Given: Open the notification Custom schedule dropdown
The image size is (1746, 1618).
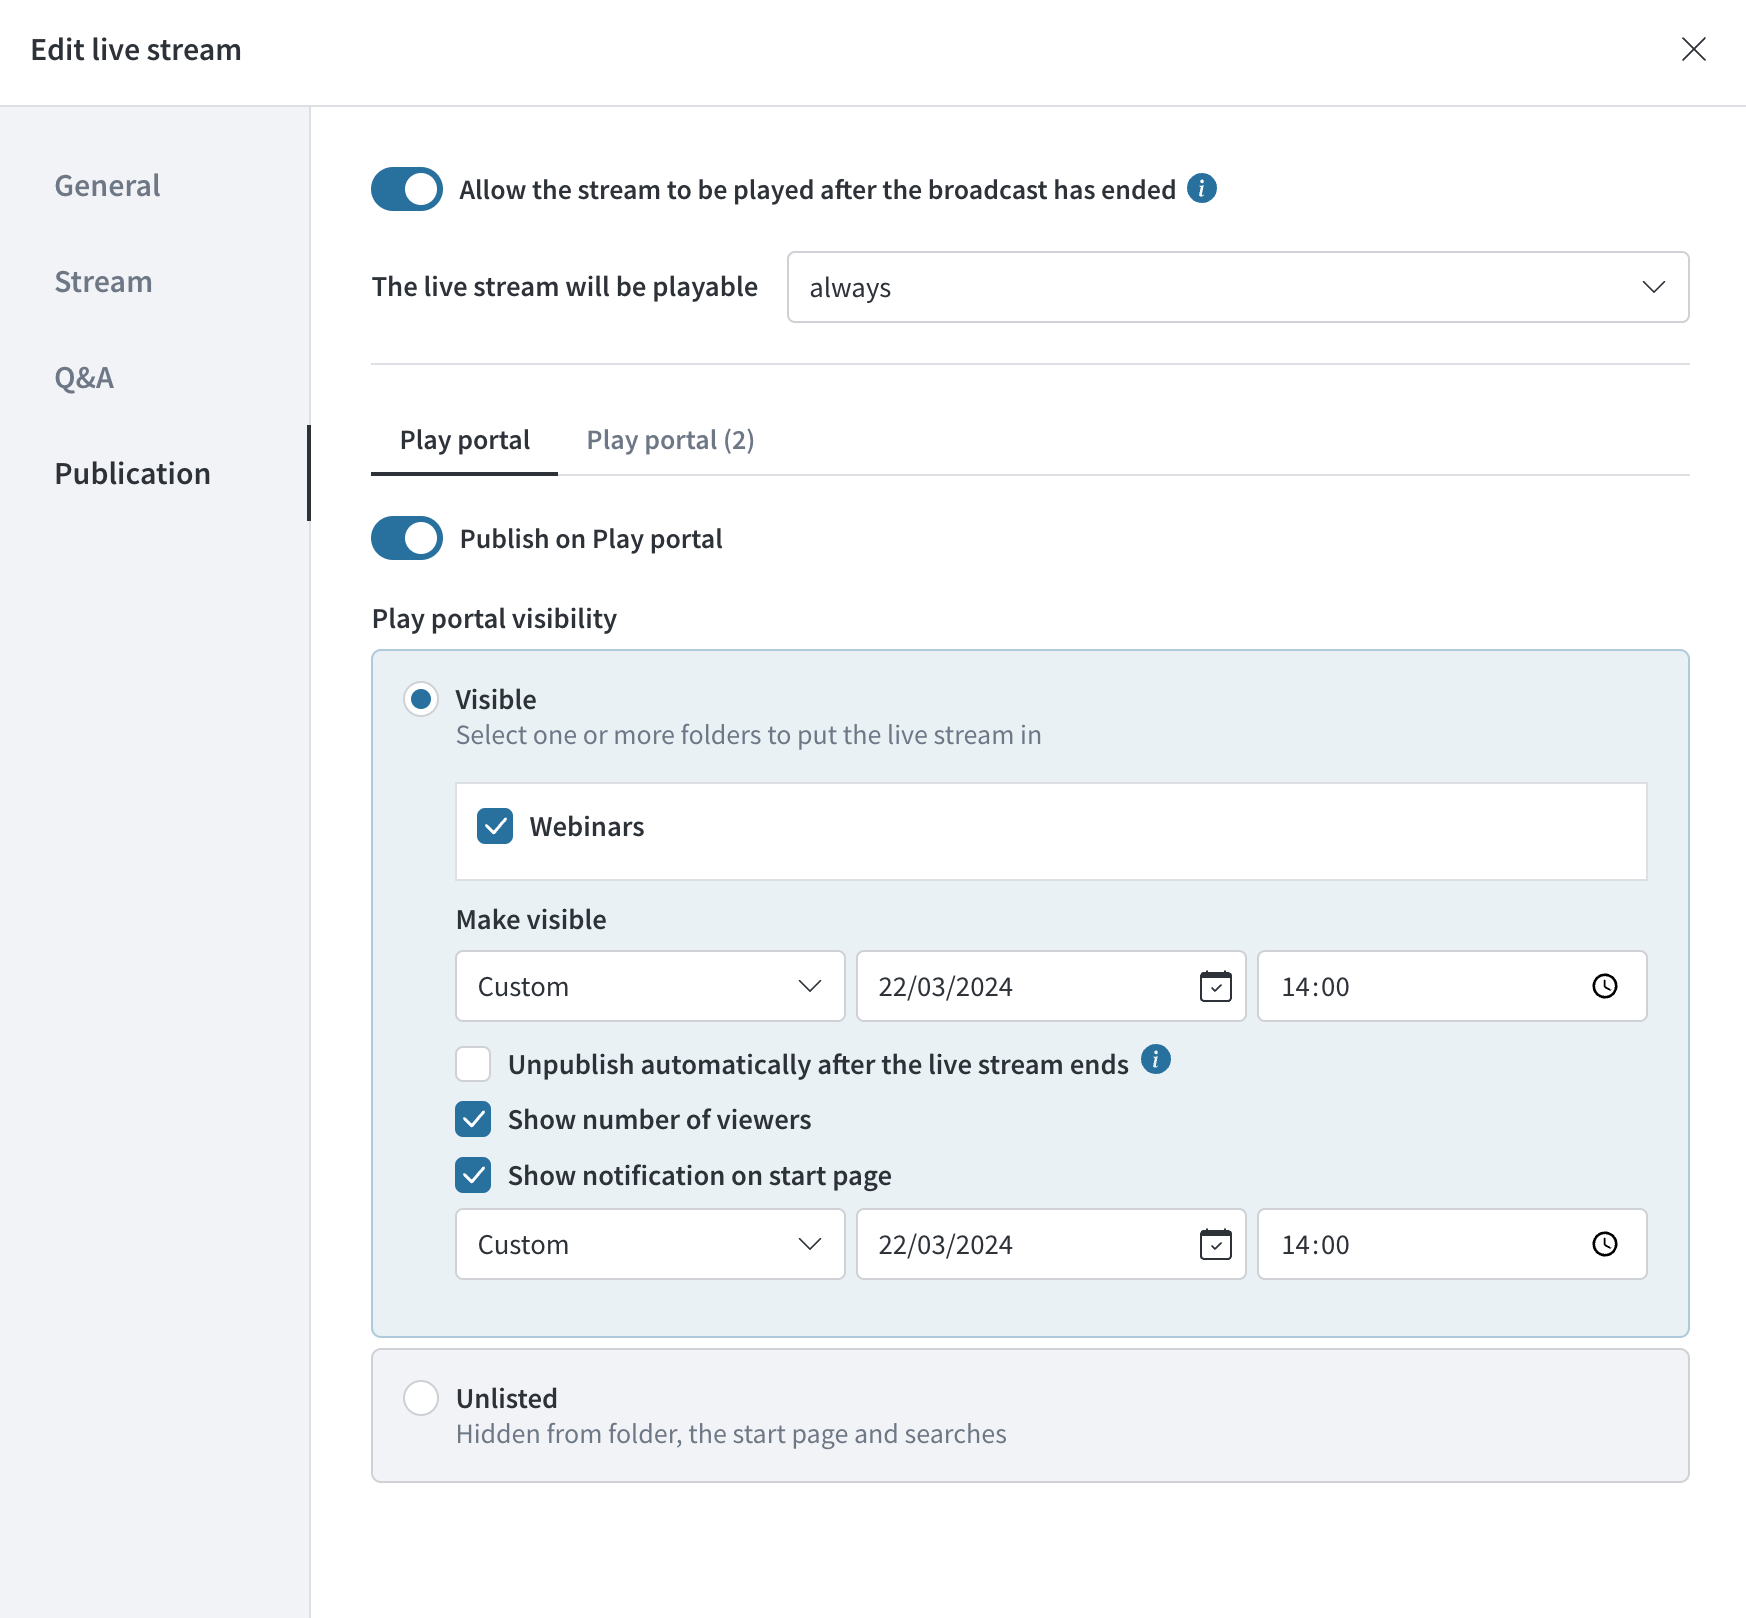Looking at the screenshot, I should point(650,1244).
